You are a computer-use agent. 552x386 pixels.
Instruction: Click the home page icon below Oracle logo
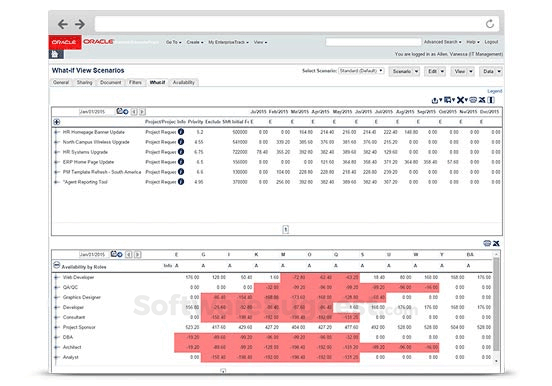tap(55, 54)
